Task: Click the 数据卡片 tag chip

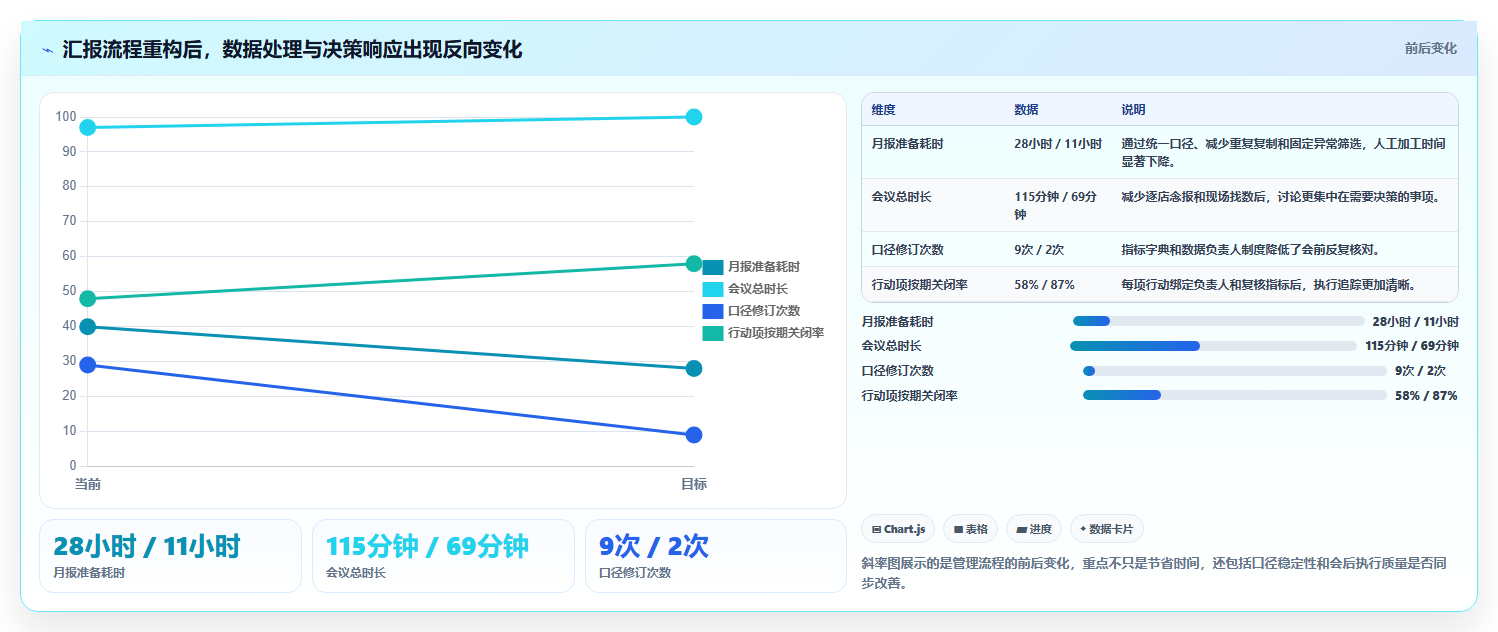Action: click(1107, 529)
